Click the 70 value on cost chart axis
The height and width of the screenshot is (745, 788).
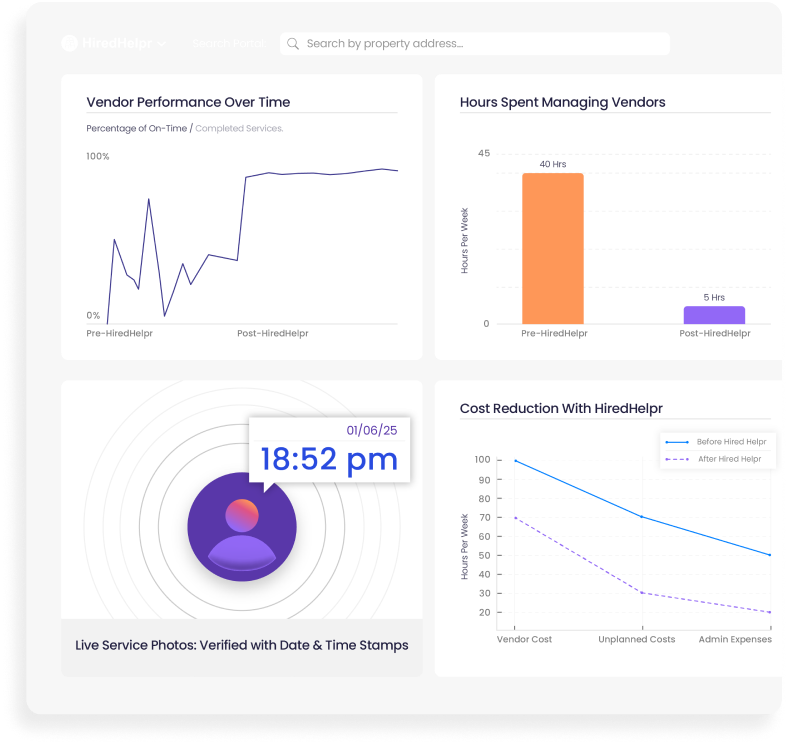click(484, 517)
